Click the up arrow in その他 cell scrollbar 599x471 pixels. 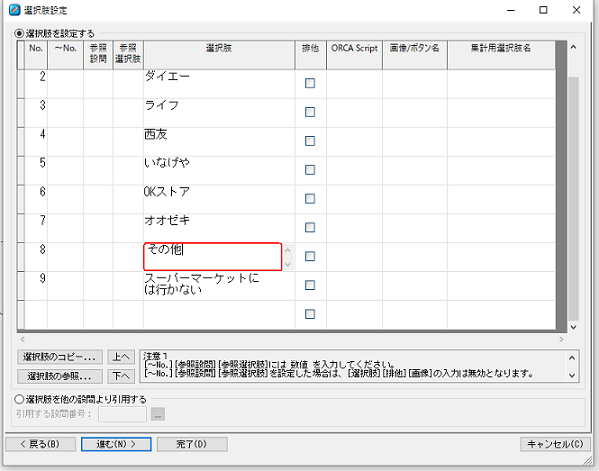[288, 250]
